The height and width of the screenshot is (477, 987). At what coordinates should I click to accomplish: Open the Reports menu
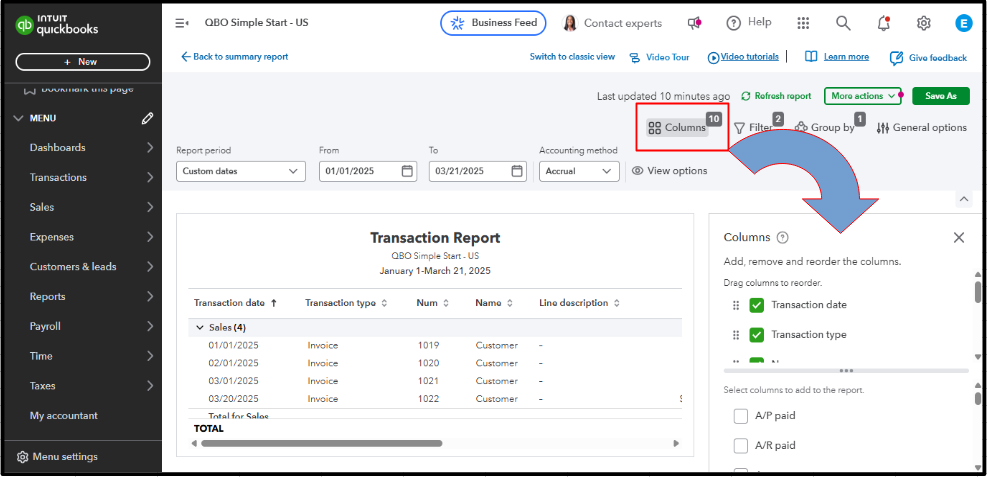pyautogui.click(x=82, y=296)
